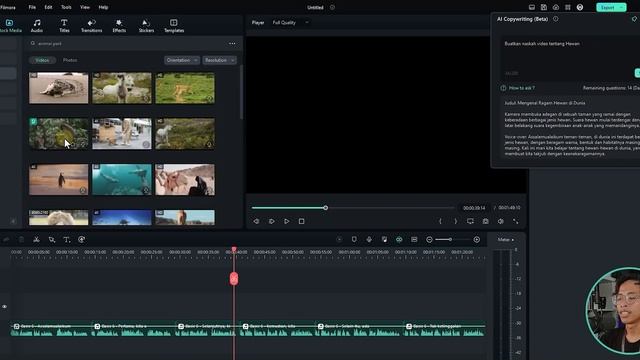The image size is (640, 360).
Task: Open the layout grid icon
Action: [x=568, y=7]
